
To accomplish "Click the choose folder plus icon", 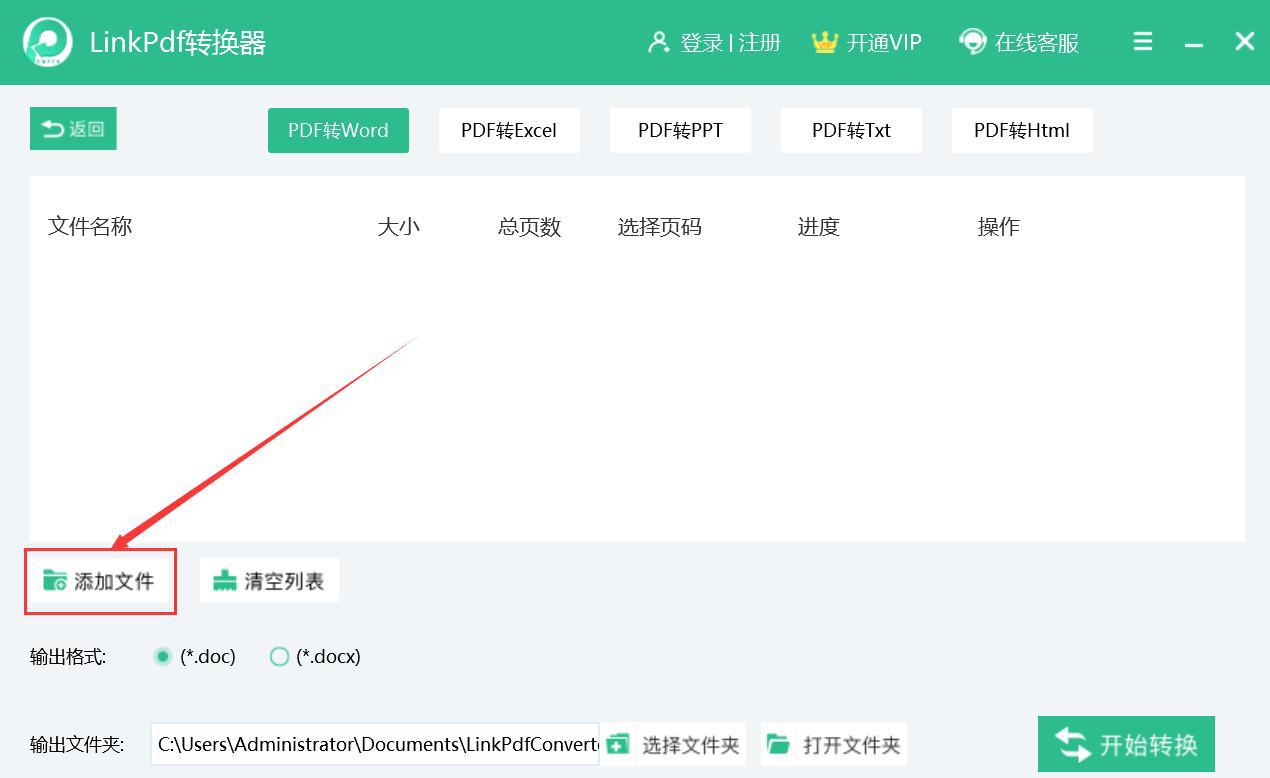I will click(619, 744).
